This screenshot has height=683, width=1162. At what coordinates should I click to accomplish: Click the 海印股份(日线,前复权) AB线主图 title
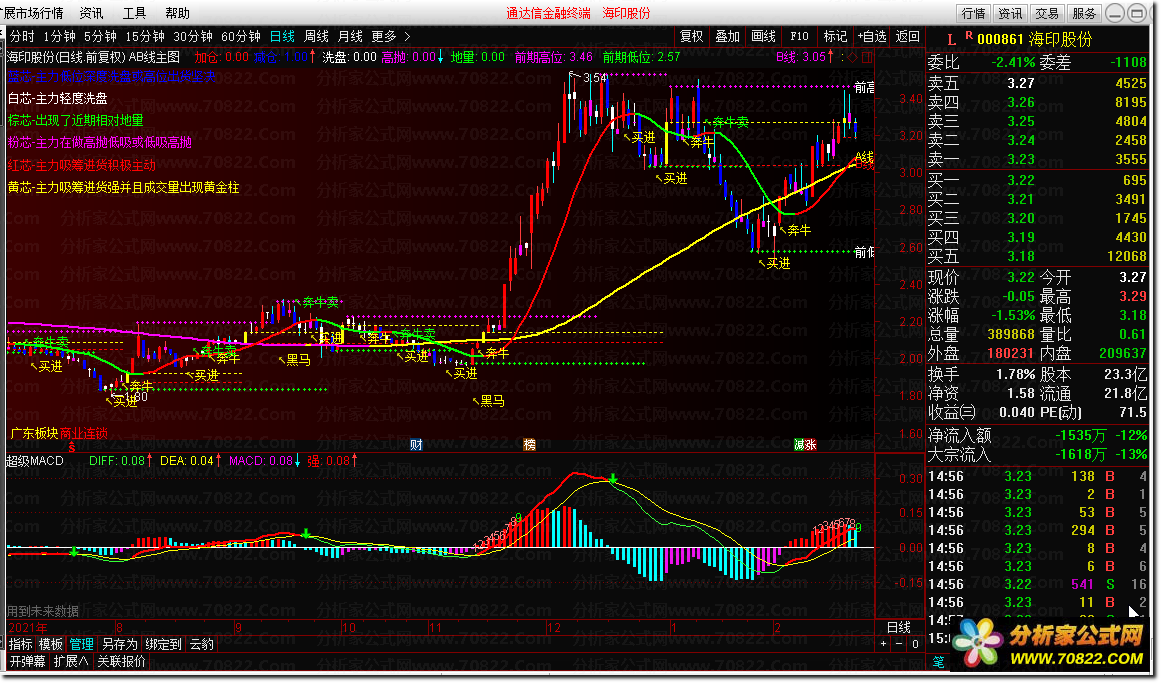[x=93, y=57]
